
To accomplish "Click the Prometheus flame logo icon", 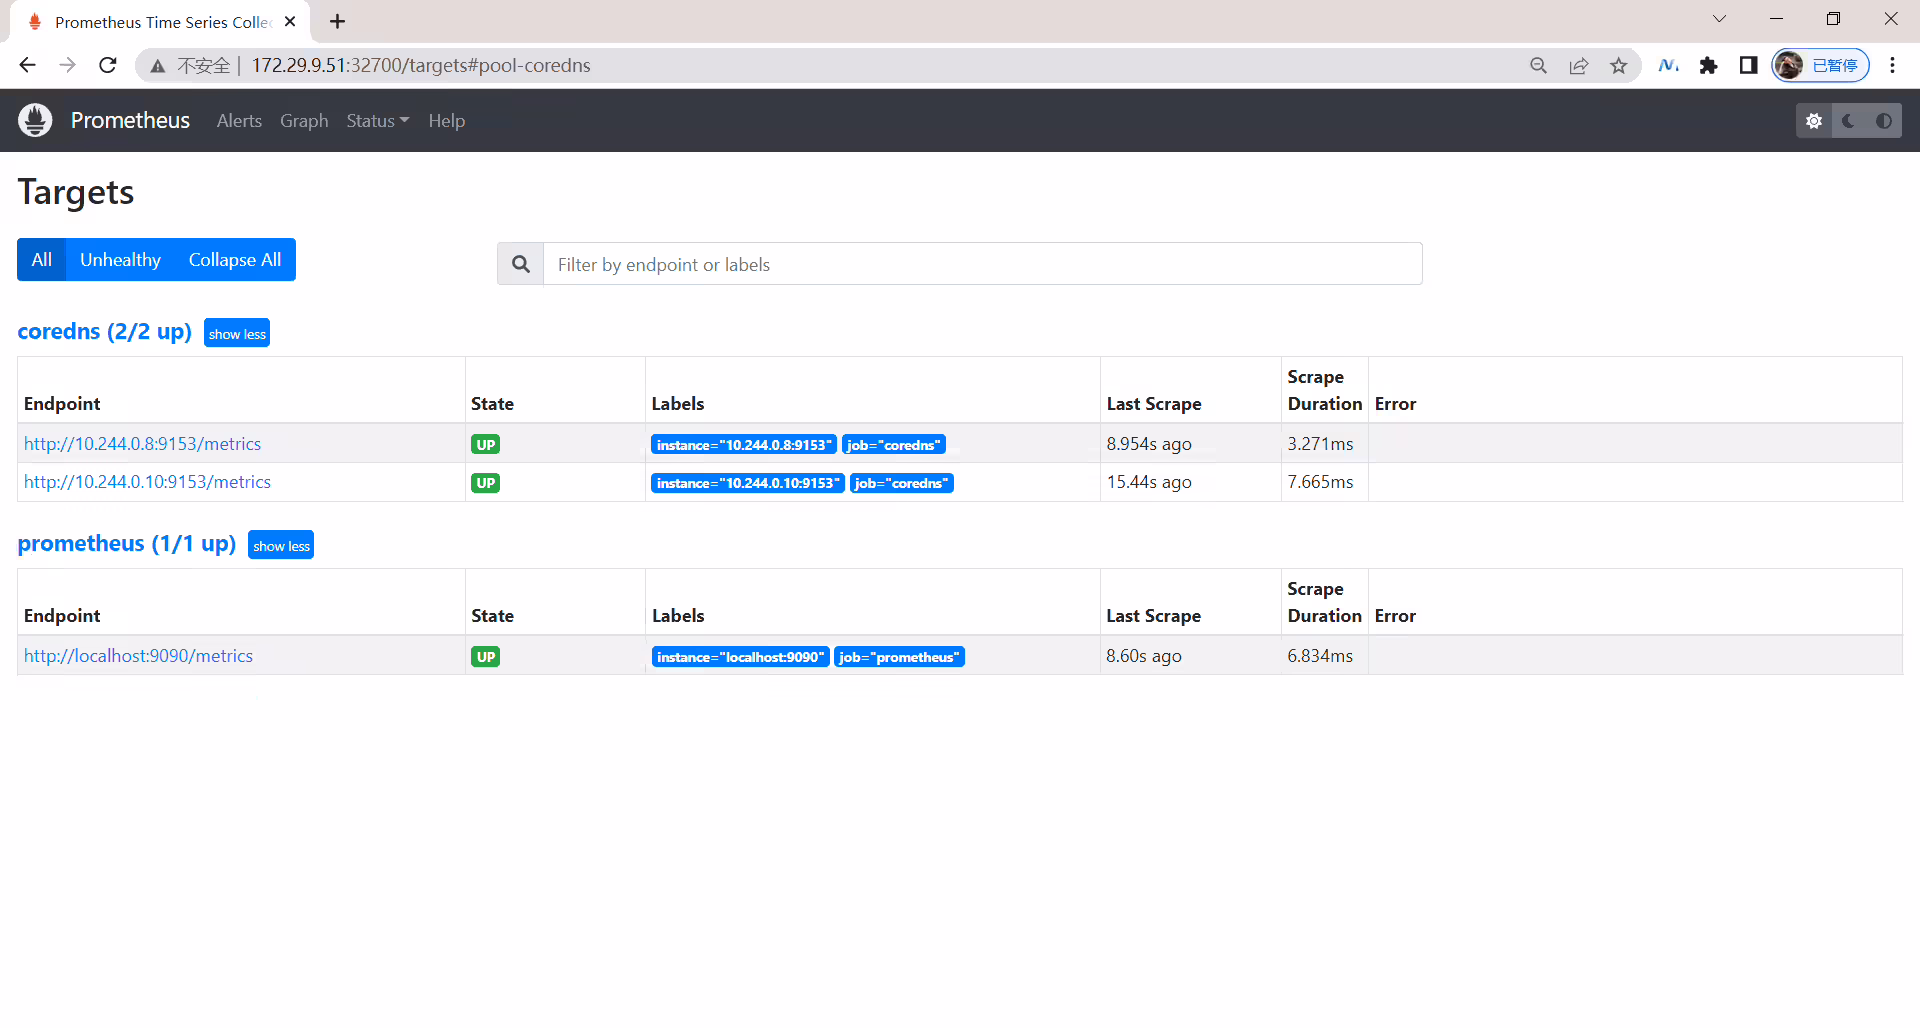I will 35,120.
